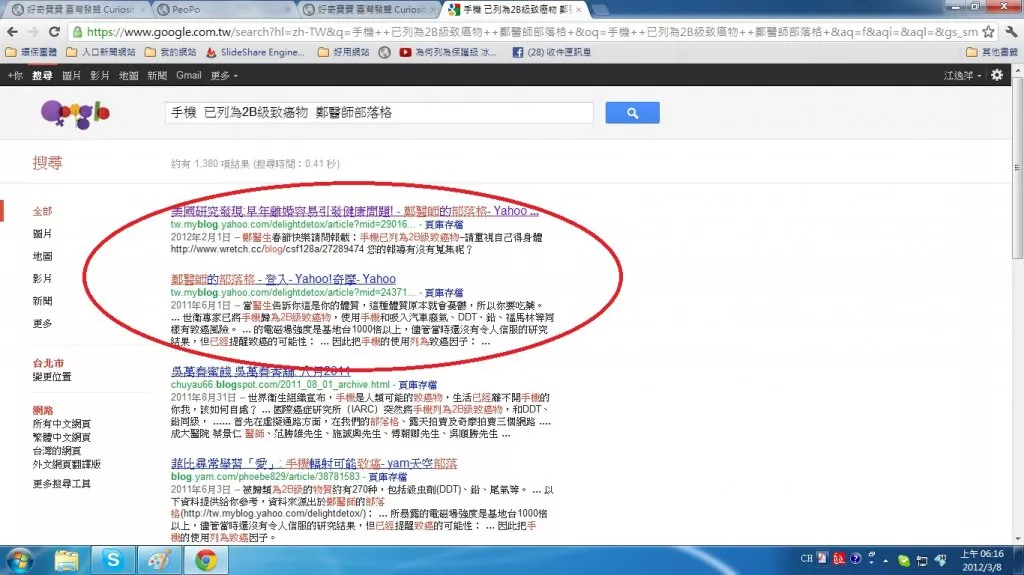
Task: Open the 我的網站 bookmark folder
Action: pos(170,52)
